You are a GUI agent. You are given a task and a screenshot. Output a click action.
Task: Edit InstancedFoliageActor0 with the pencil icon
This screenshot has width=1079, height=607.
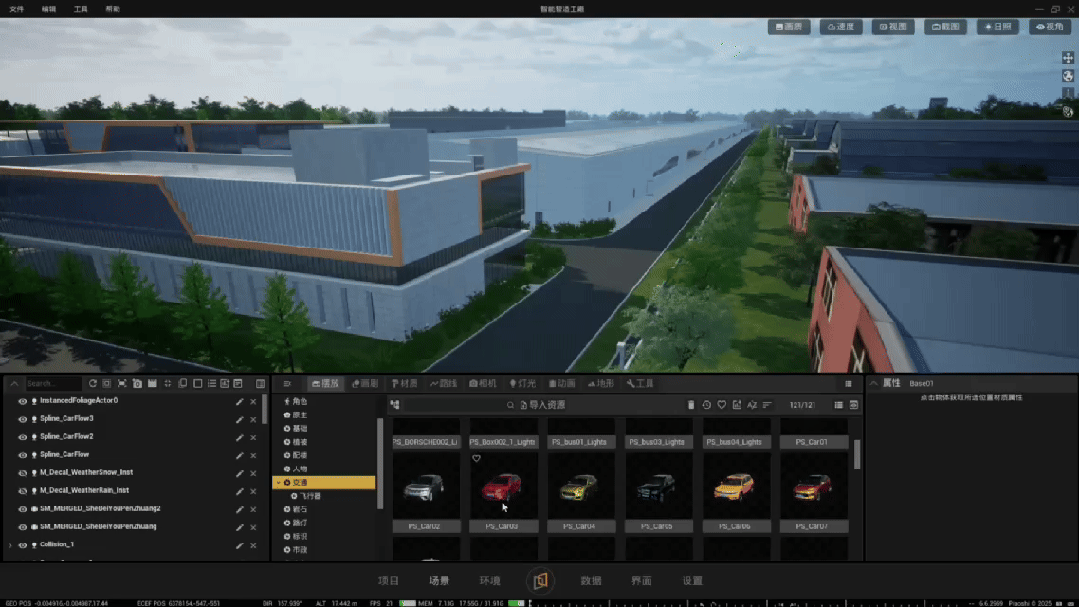point(239,401)
